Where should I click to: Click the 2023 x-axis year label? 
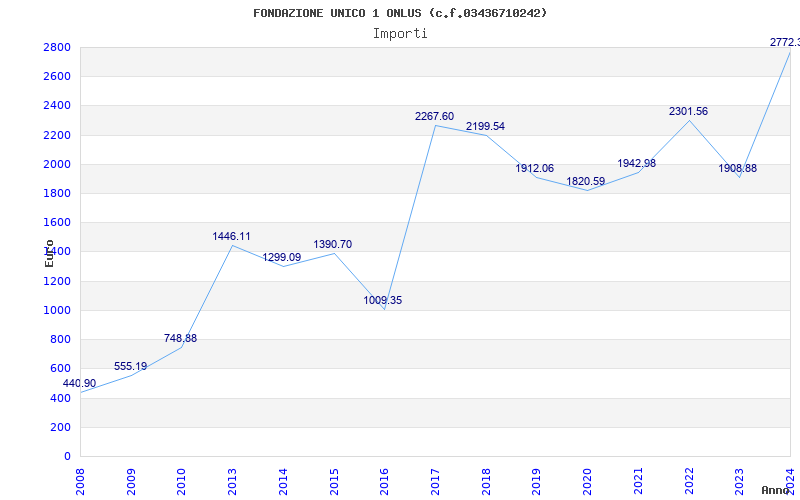click(x=740, y=482)
